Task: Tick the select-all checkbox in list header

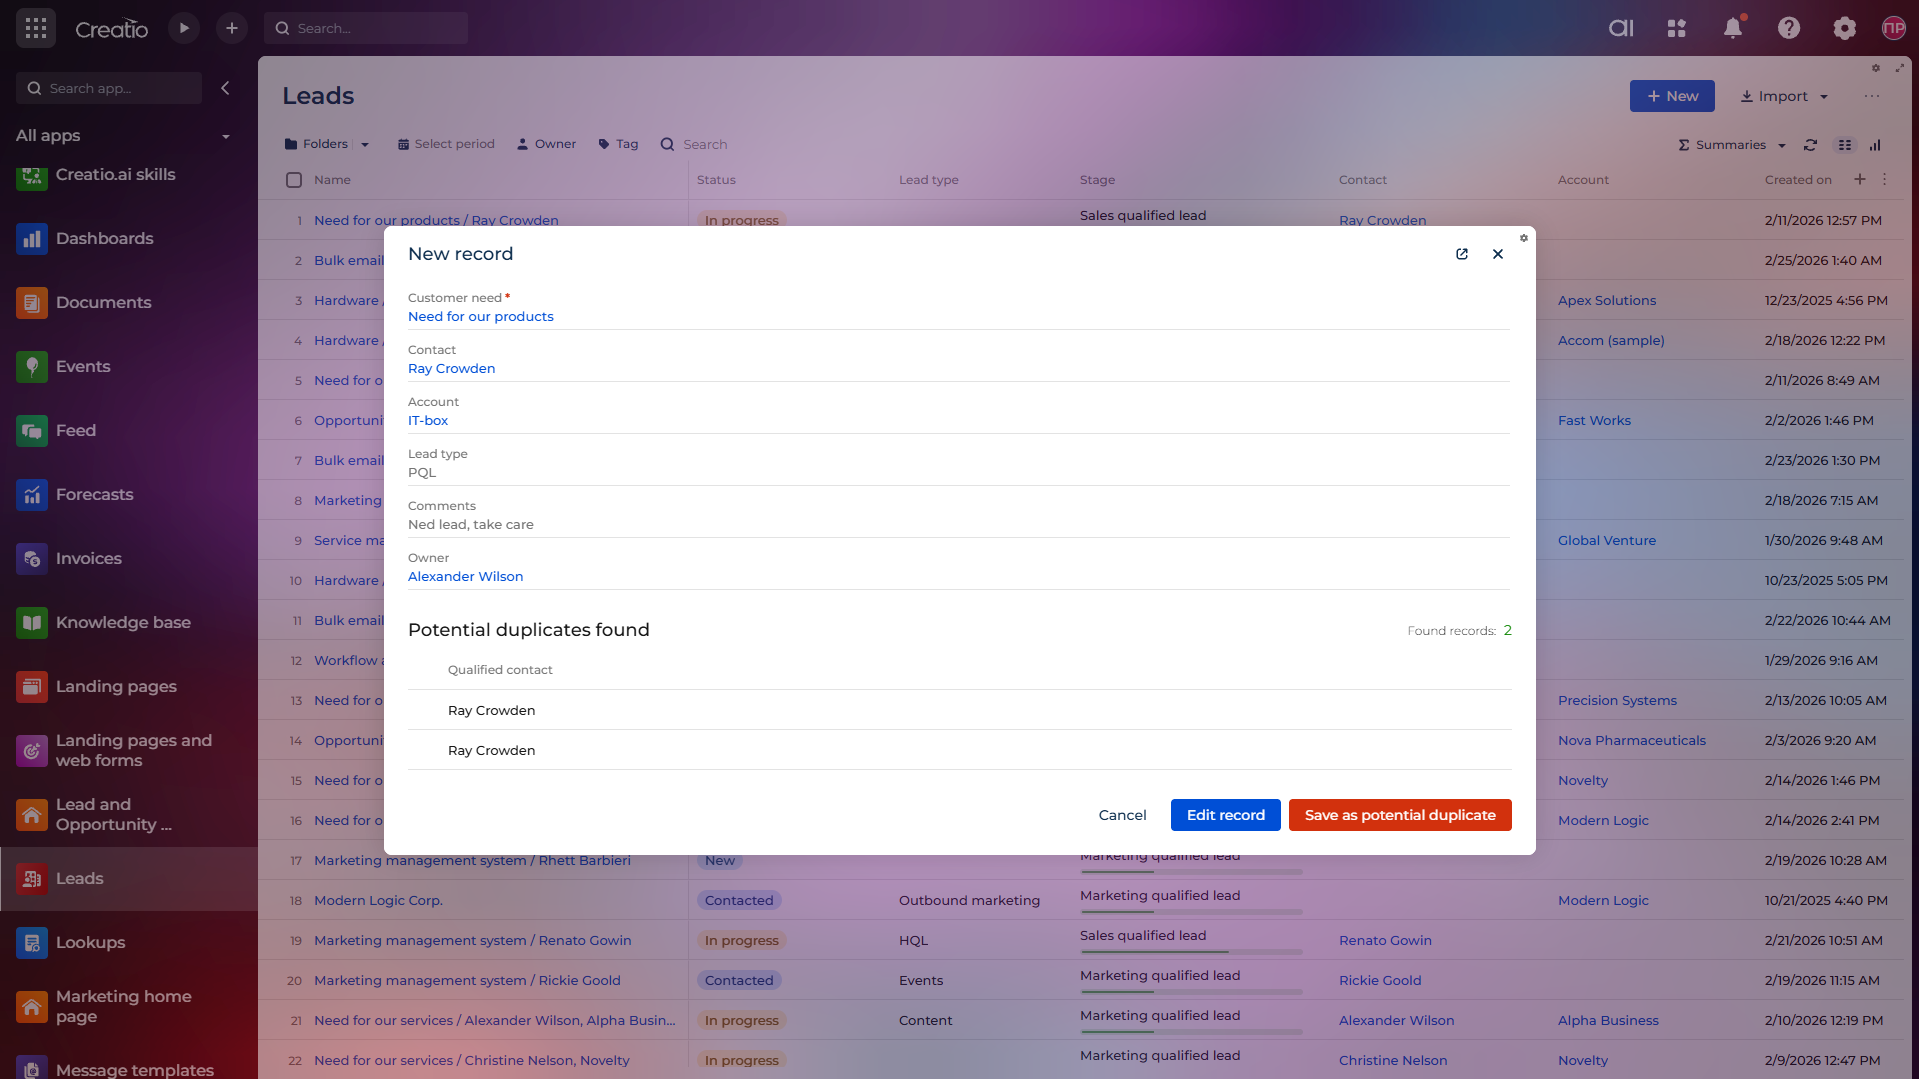Action: (x=294, y=180)
